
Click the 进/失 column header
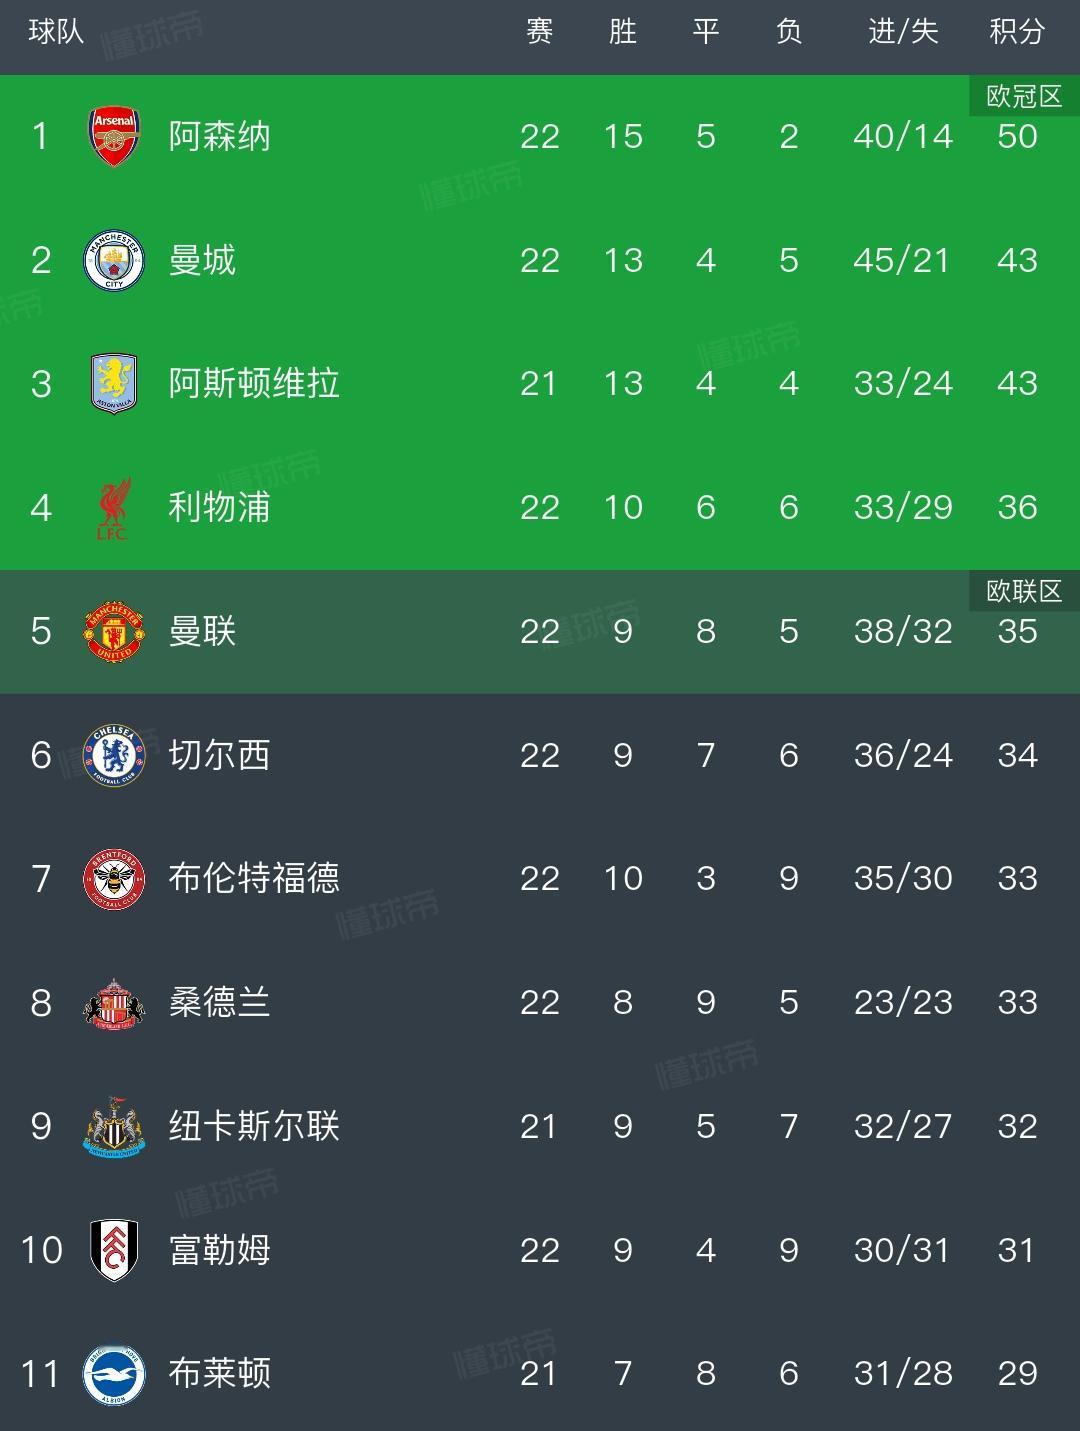(x=903, y=32)
